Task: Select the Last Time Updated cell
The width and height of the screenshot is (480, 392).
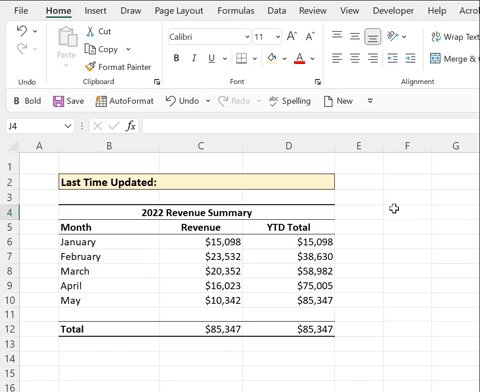Action: coord(196,182)
